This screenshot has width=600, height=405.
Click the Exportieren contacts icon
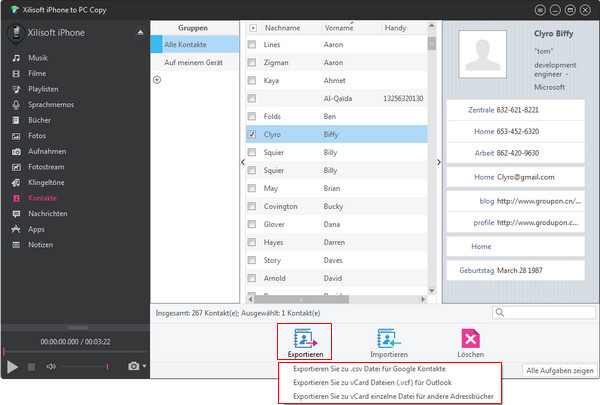click(x=305, y=338)
